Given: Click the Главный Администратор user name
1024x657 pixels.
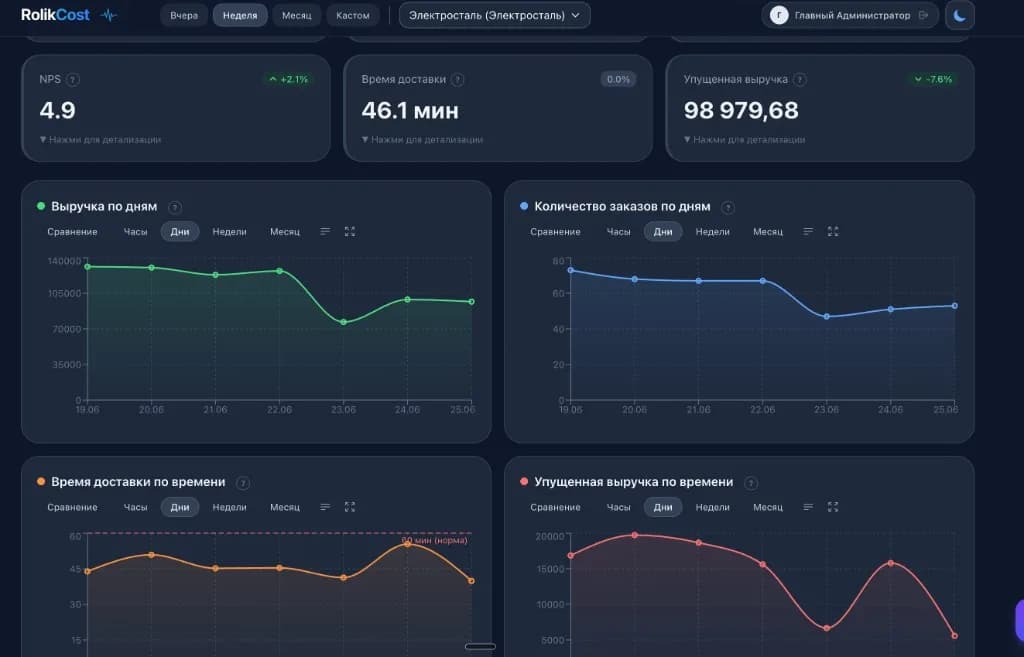Looking at the screenshot, I should tap(852, 15).
